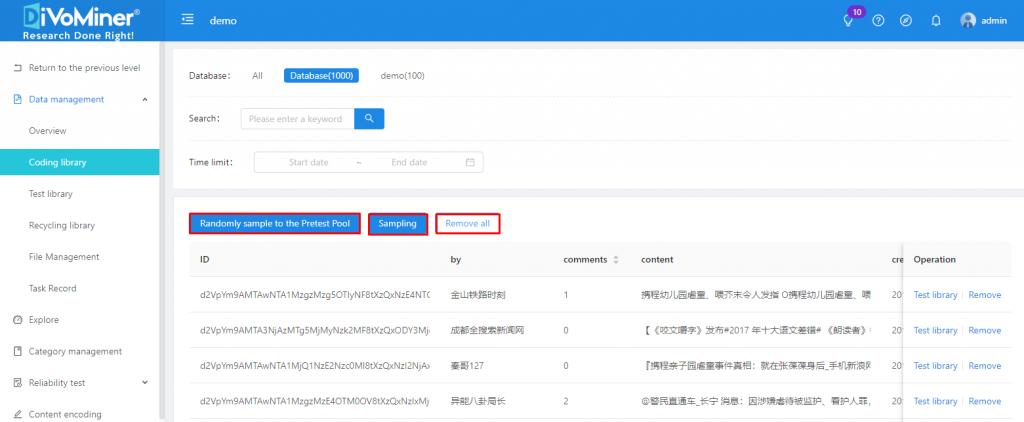Image resolution: width=1024 pixels, height=422 pixels.
Task: Open the compass navigation icon
Action: click(906, 21)
